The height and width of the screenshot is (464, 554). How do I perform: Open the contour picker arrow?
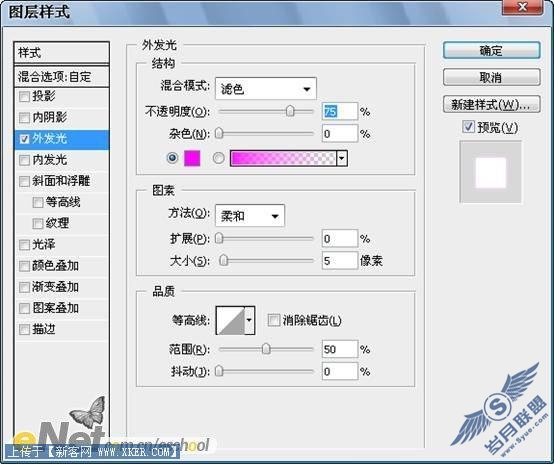(249, 321)
